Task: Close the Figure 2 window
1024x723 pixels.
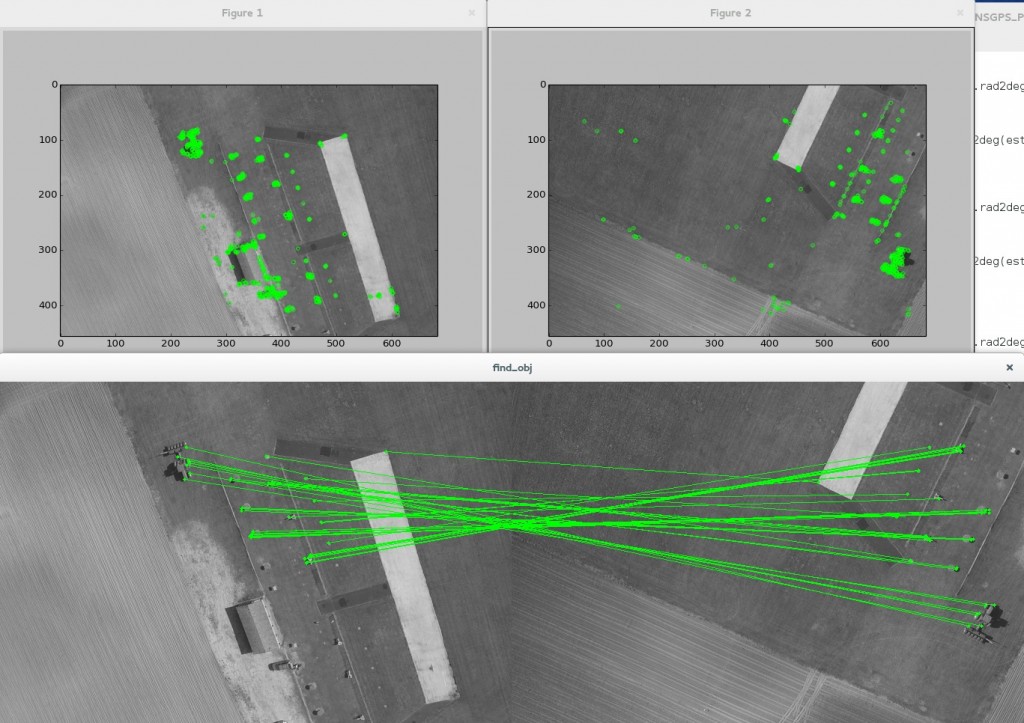Action: [x=958, y=13]
